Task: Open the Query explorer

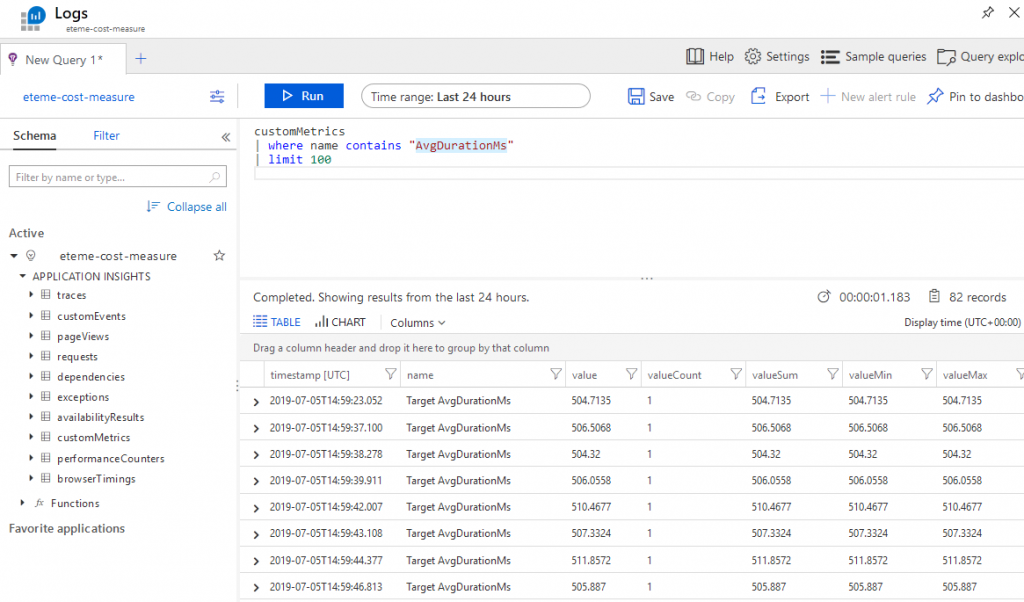Action: click(x=978, y=57)
